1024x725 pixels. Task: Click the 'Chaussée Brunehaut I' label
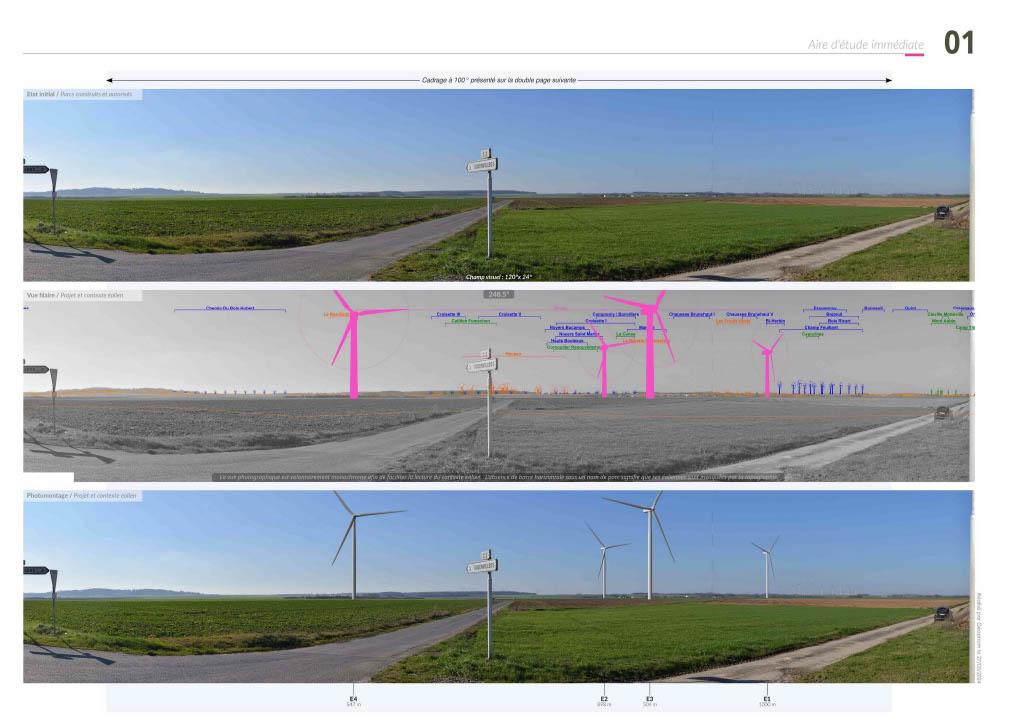click(692, 314)
